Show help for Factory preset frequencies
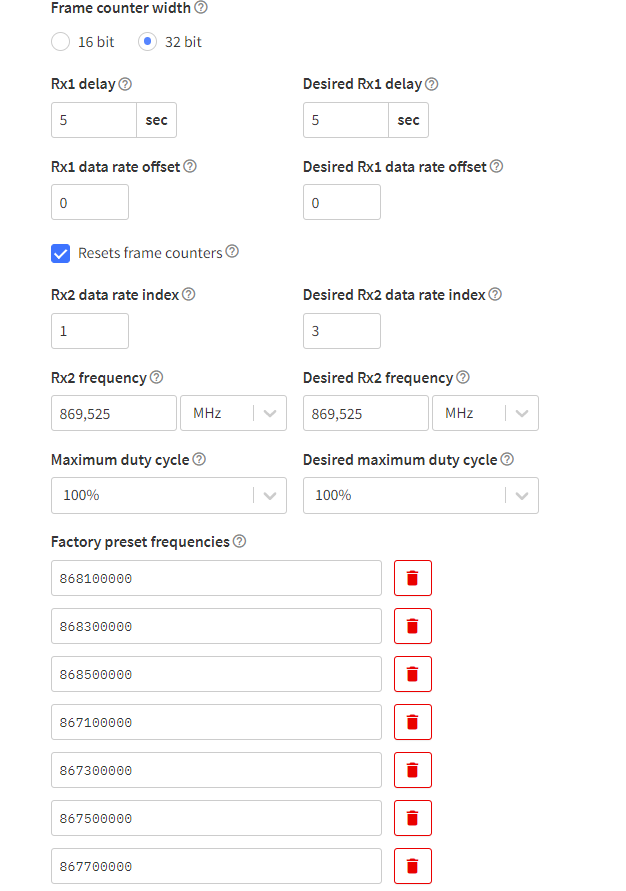The height and width of the screenshot is (891, 626). [240, 541]
